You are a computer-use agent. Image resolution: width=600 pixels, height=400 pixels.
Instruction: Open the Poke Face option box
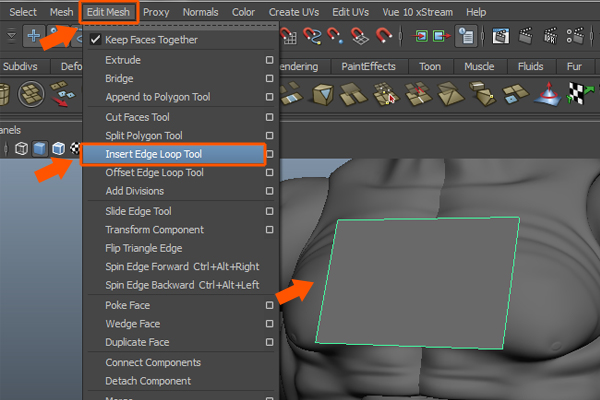click(269, 305)
